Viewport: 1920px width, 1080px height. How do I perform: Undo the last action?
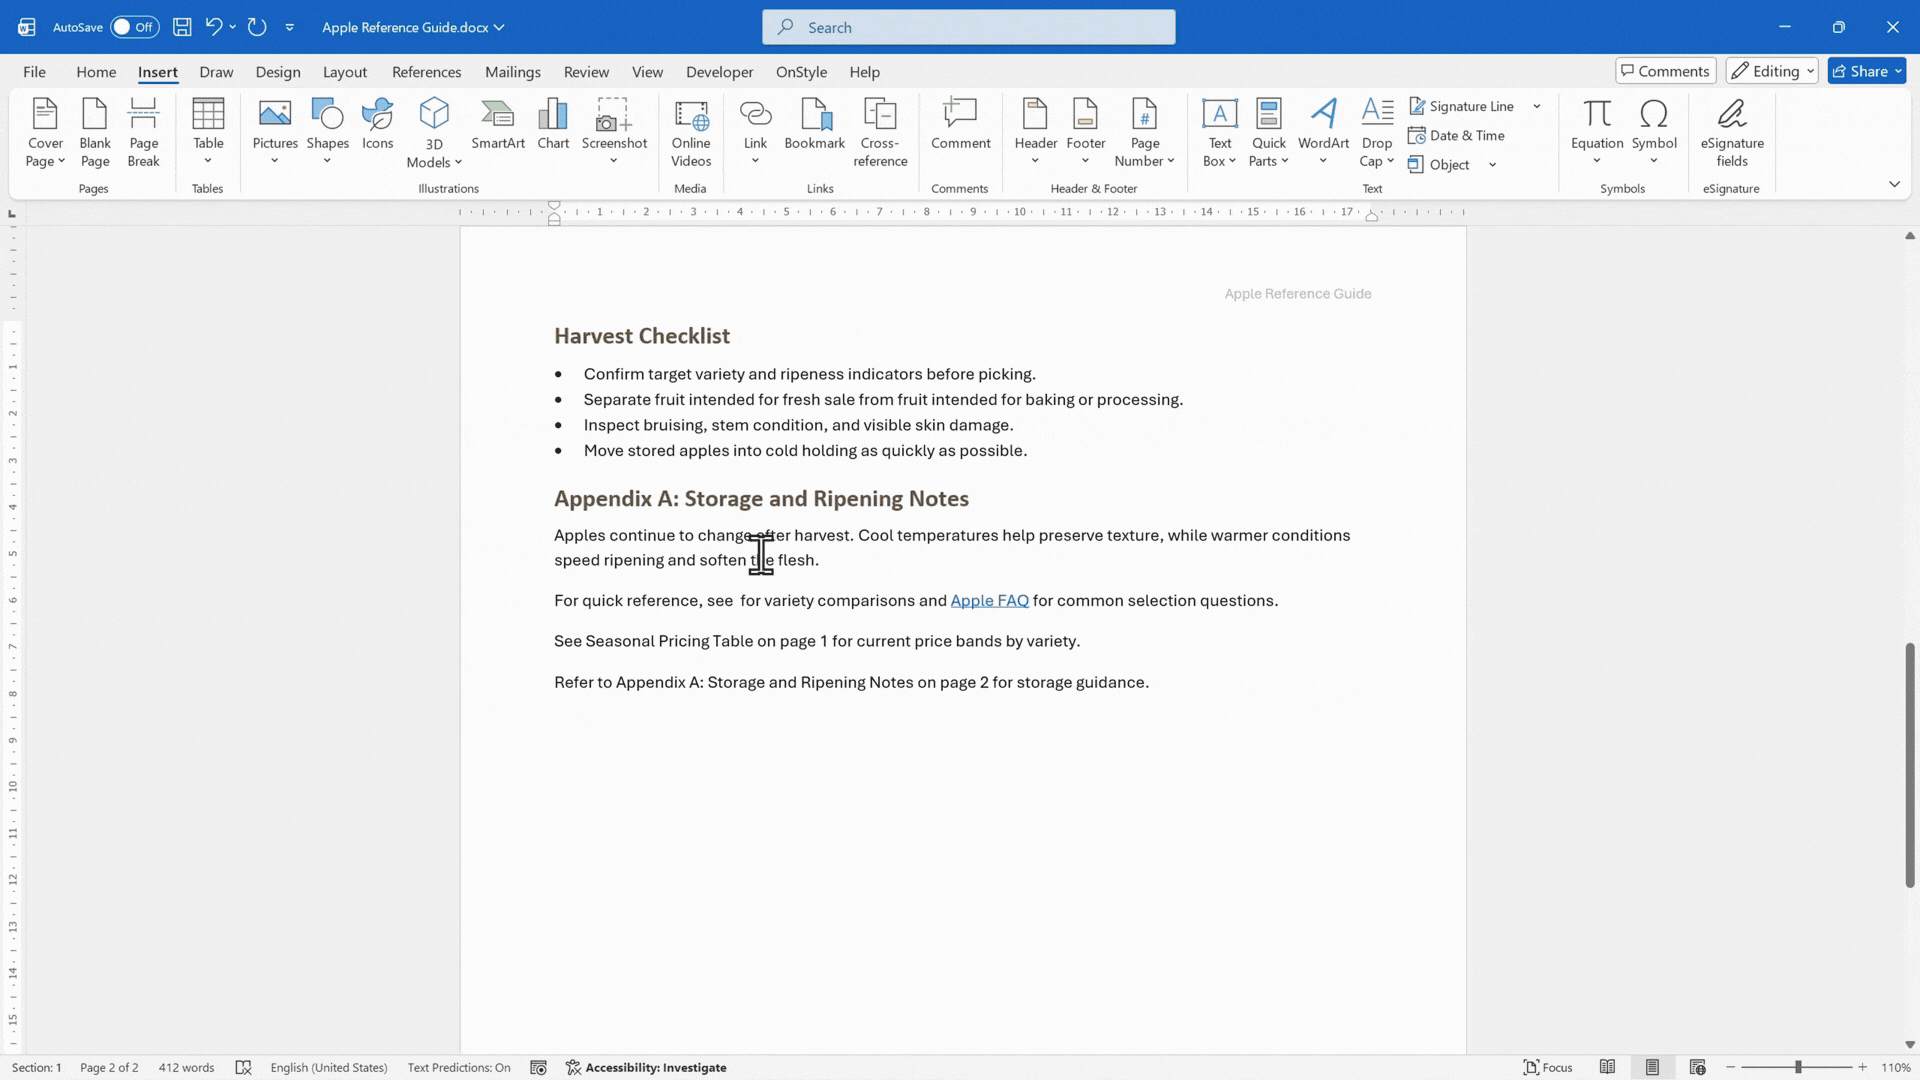(x=213, y=27)
